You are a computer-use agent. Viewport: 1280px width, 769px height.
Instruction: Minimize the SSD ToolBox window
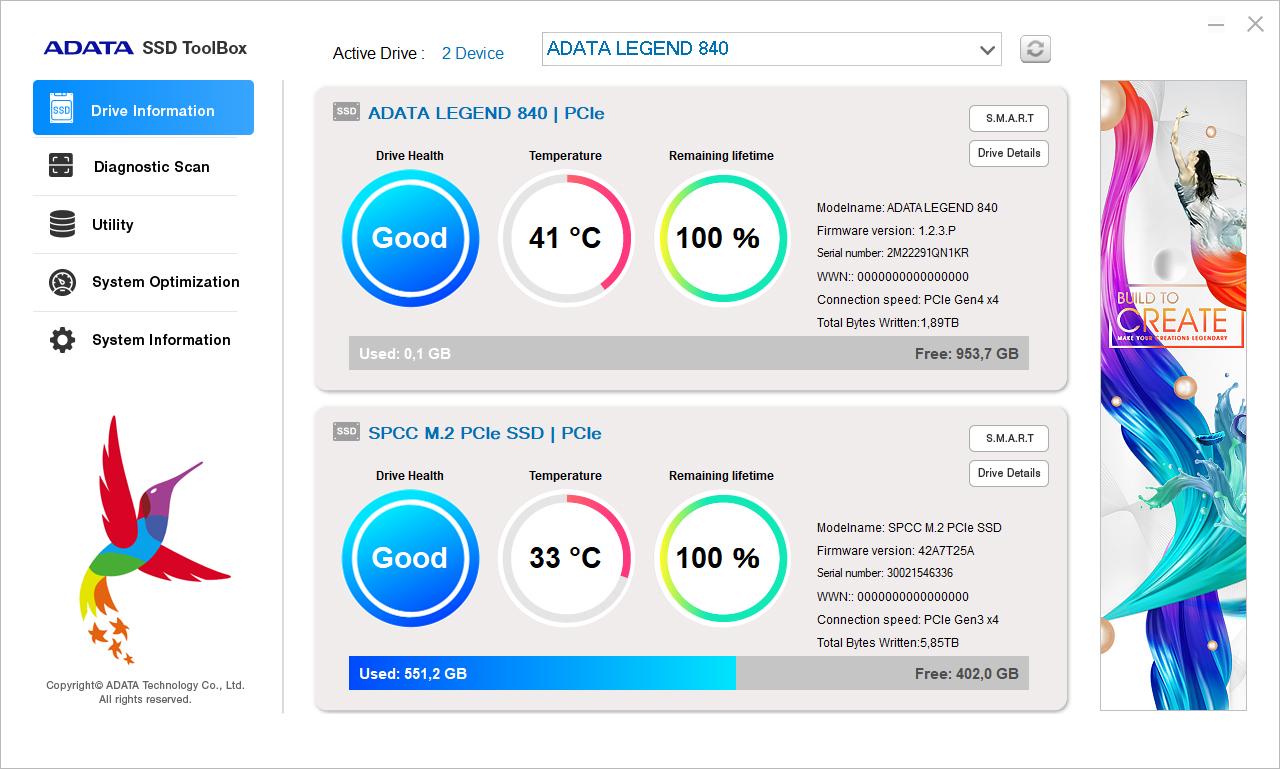(x=1216, y=25)
